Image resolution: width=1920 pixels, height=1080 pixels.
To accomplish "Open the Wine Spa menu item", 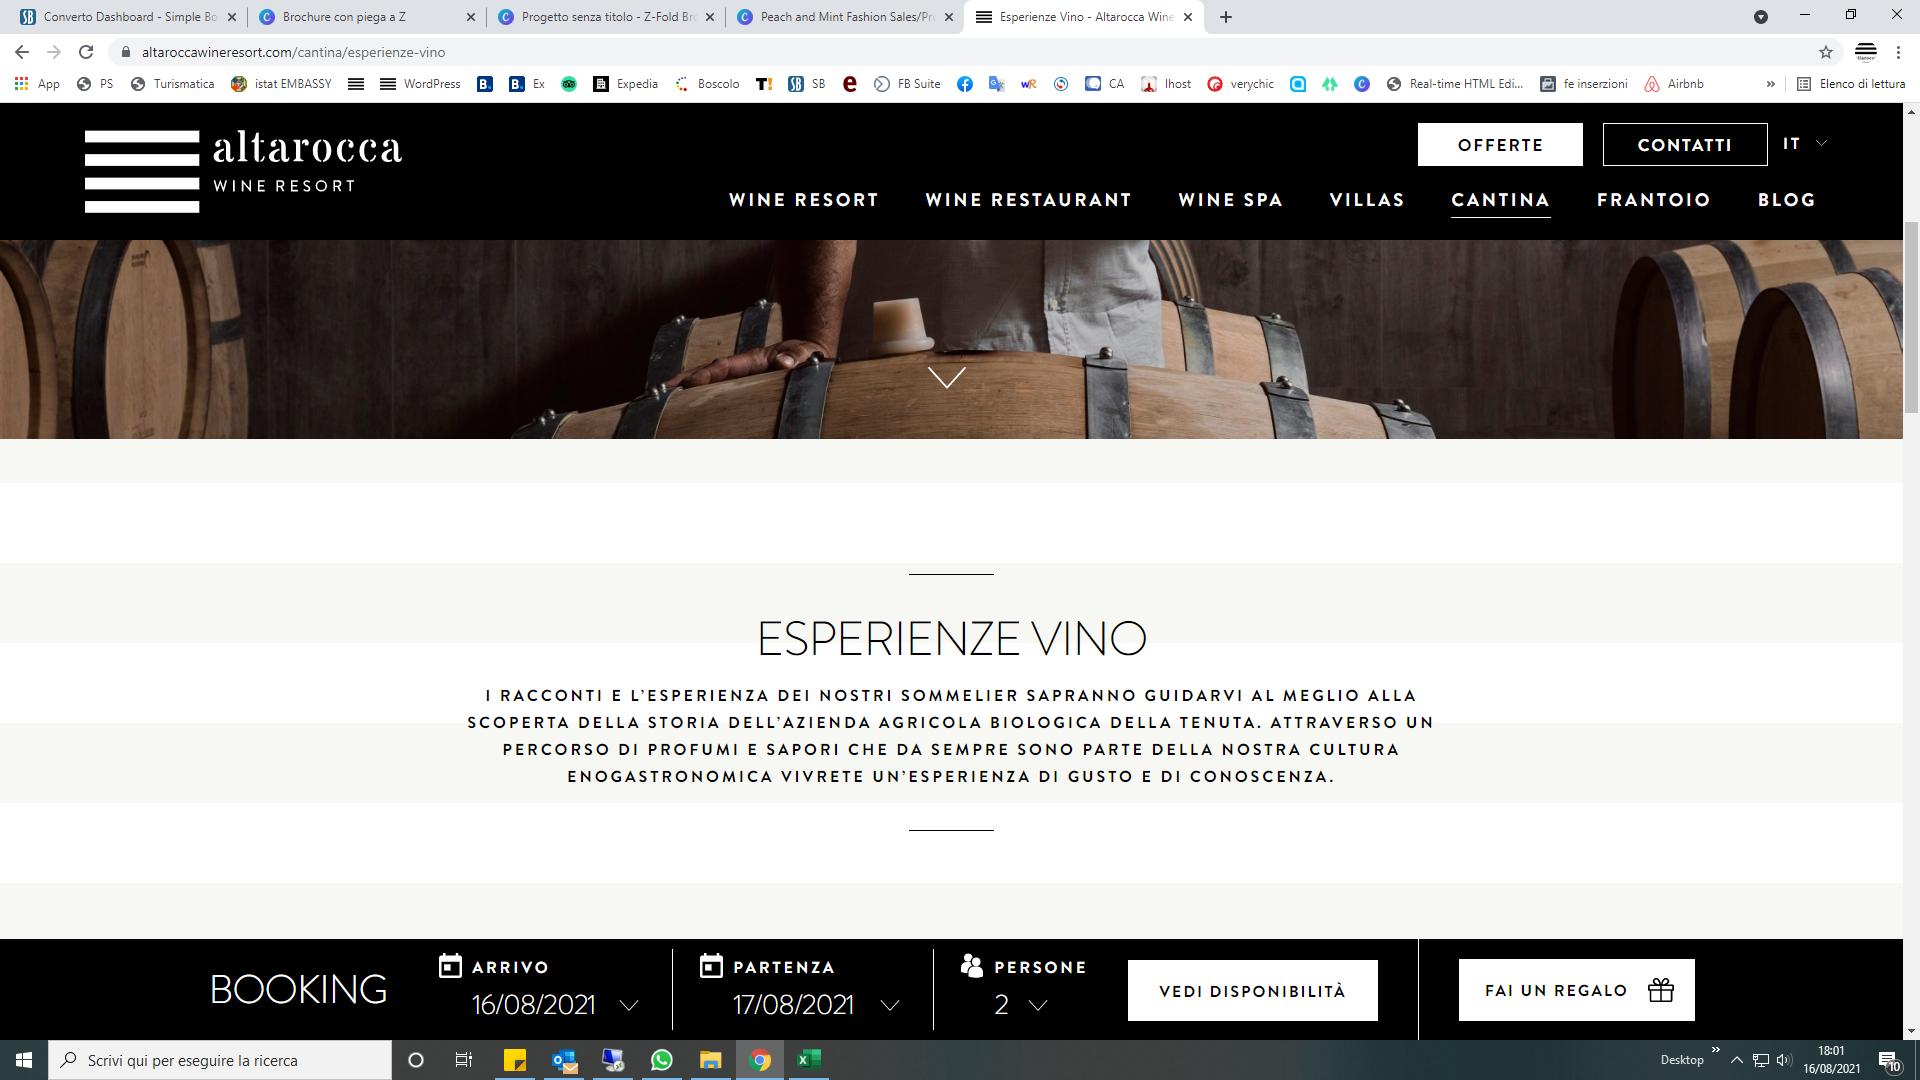I will pyautogui.click(x=1231, y=200).
